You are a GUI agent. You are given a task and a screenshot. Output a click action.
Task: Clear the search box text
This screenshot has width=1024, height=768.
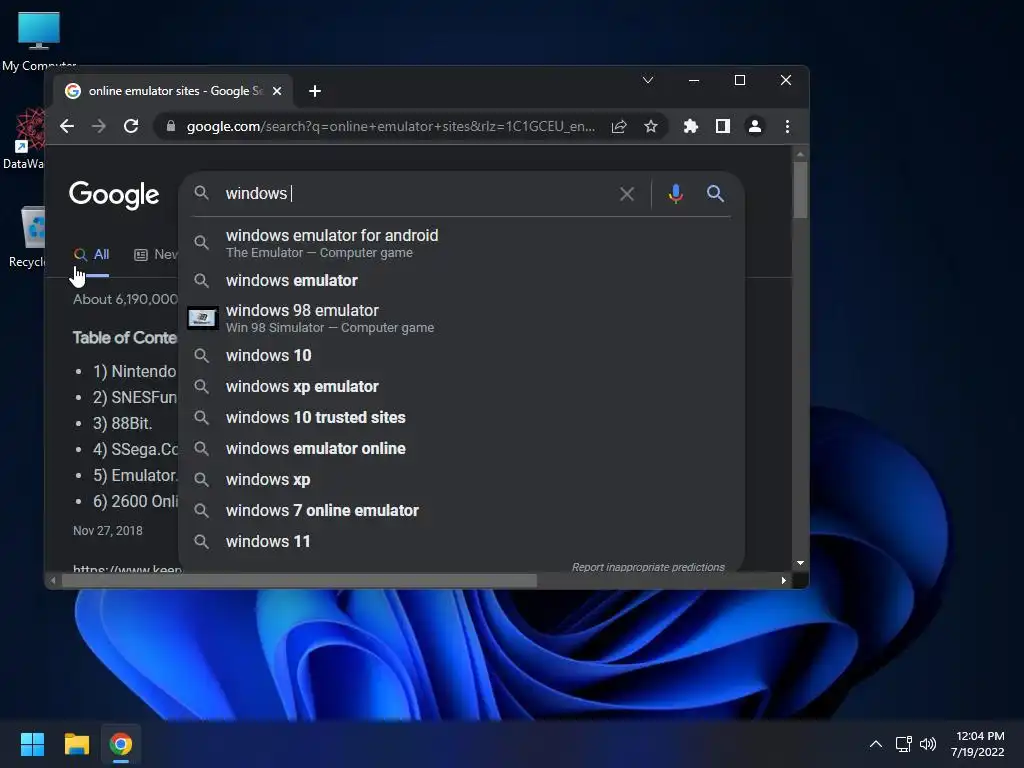pos(627,193)
